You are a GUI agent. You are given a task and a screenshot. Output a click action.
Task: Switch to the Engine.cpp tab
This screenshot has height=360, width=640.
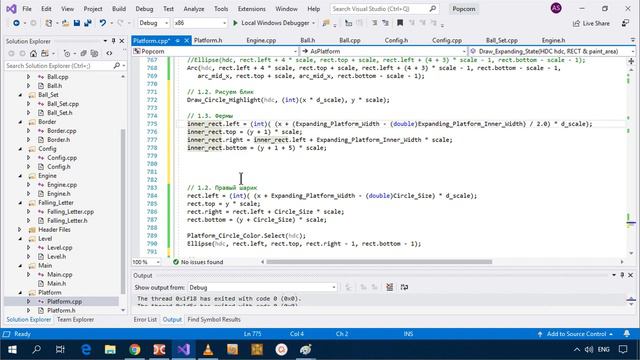[261, 40]
